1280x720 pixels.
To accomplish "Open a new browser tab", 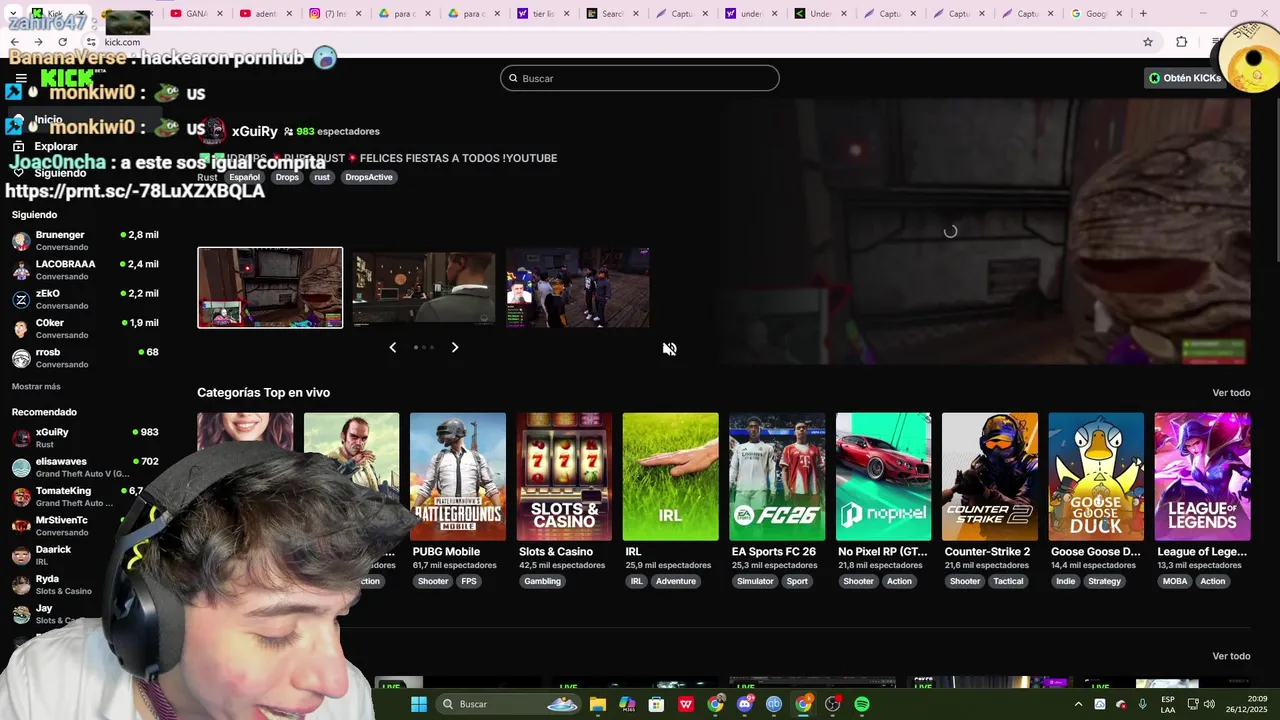I will pos(1143,14).
